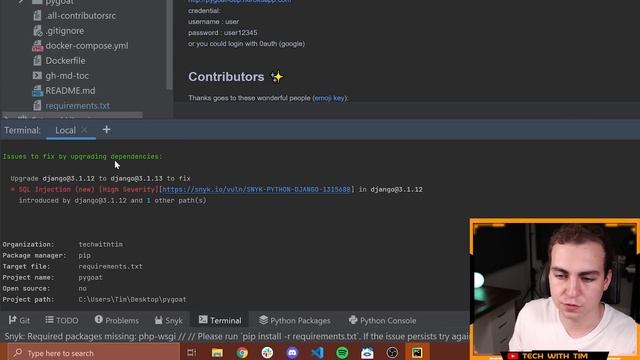This screenshot has width=640, height=360.
Task: Select gh-md-toc in the project tree
Action: click(x=67, y=76)
